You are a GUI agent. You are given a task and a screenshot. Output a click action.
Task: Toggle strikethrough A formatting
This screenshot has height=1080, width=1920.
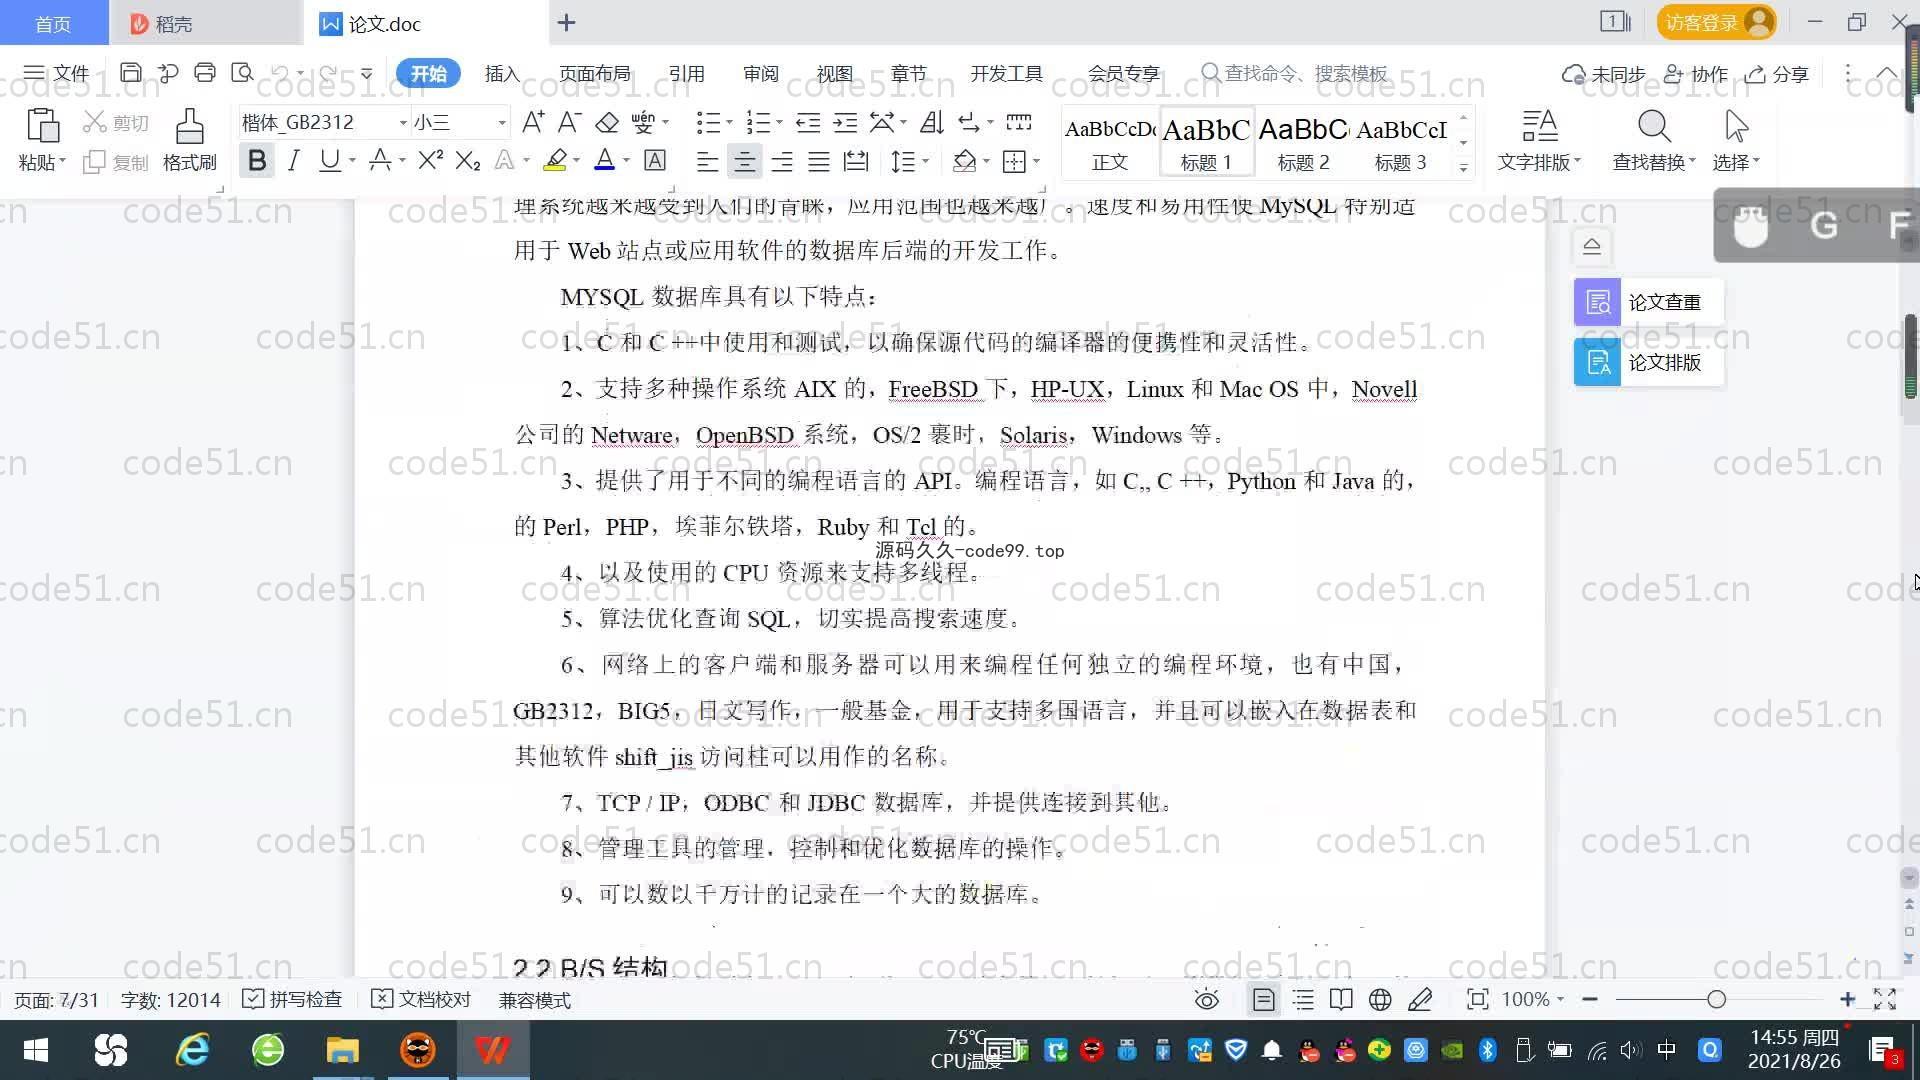pyautogui.click(x=380, y=160)
